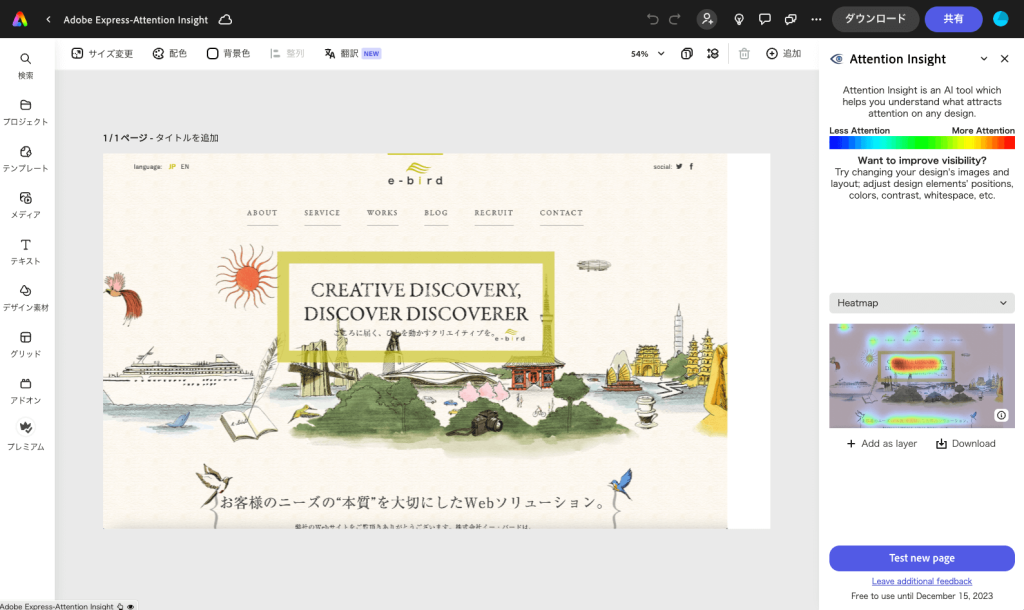Click 追加 to add a page

(x=784, y=54)
